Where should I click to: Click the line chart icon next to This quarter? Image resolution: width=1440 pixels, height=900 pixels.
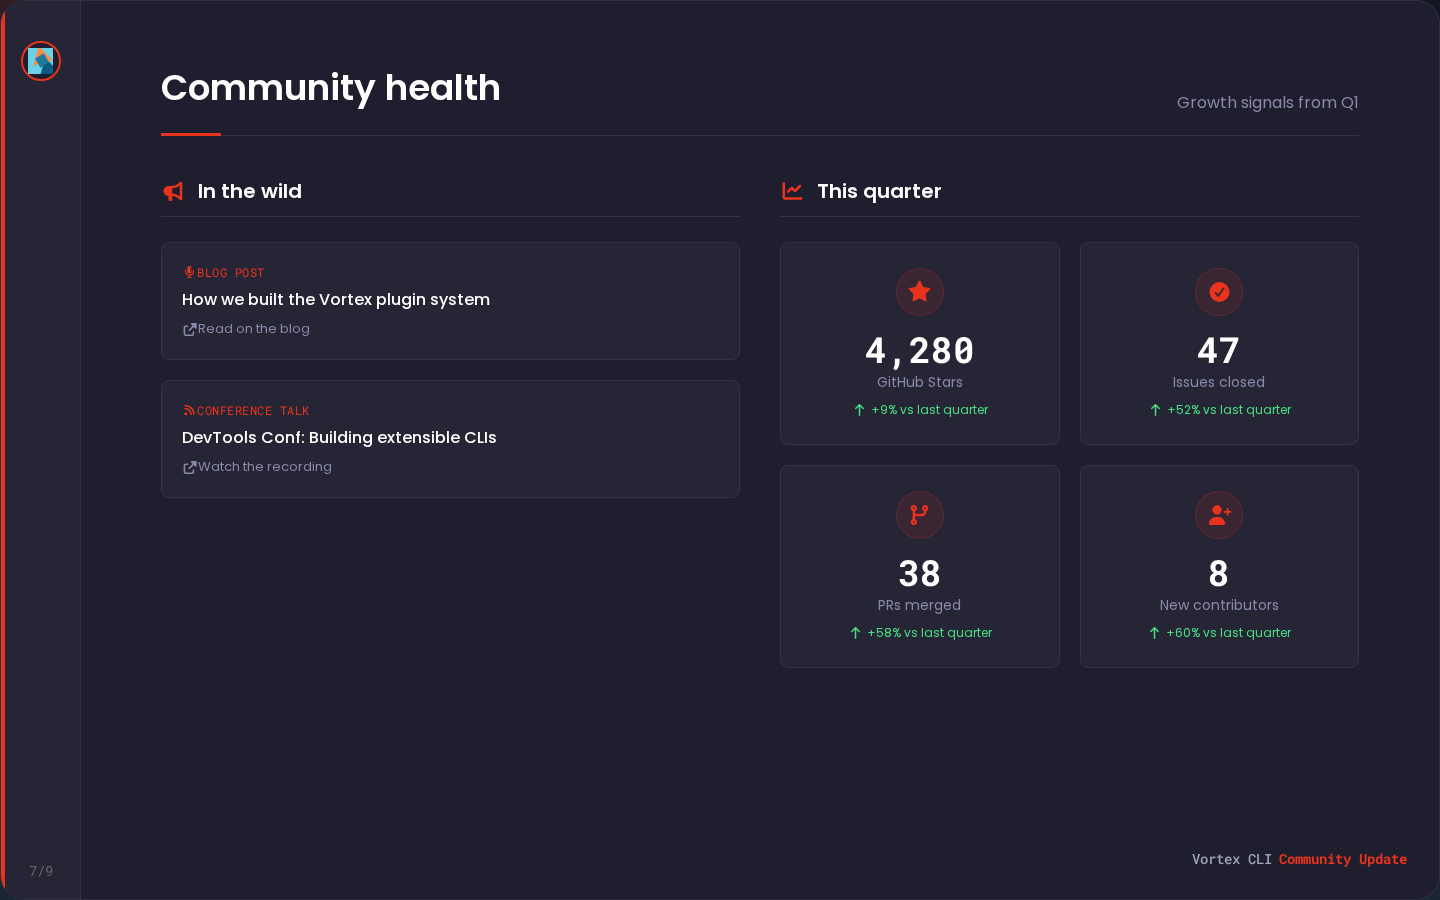pyautogui.click(x=792, y=191)
